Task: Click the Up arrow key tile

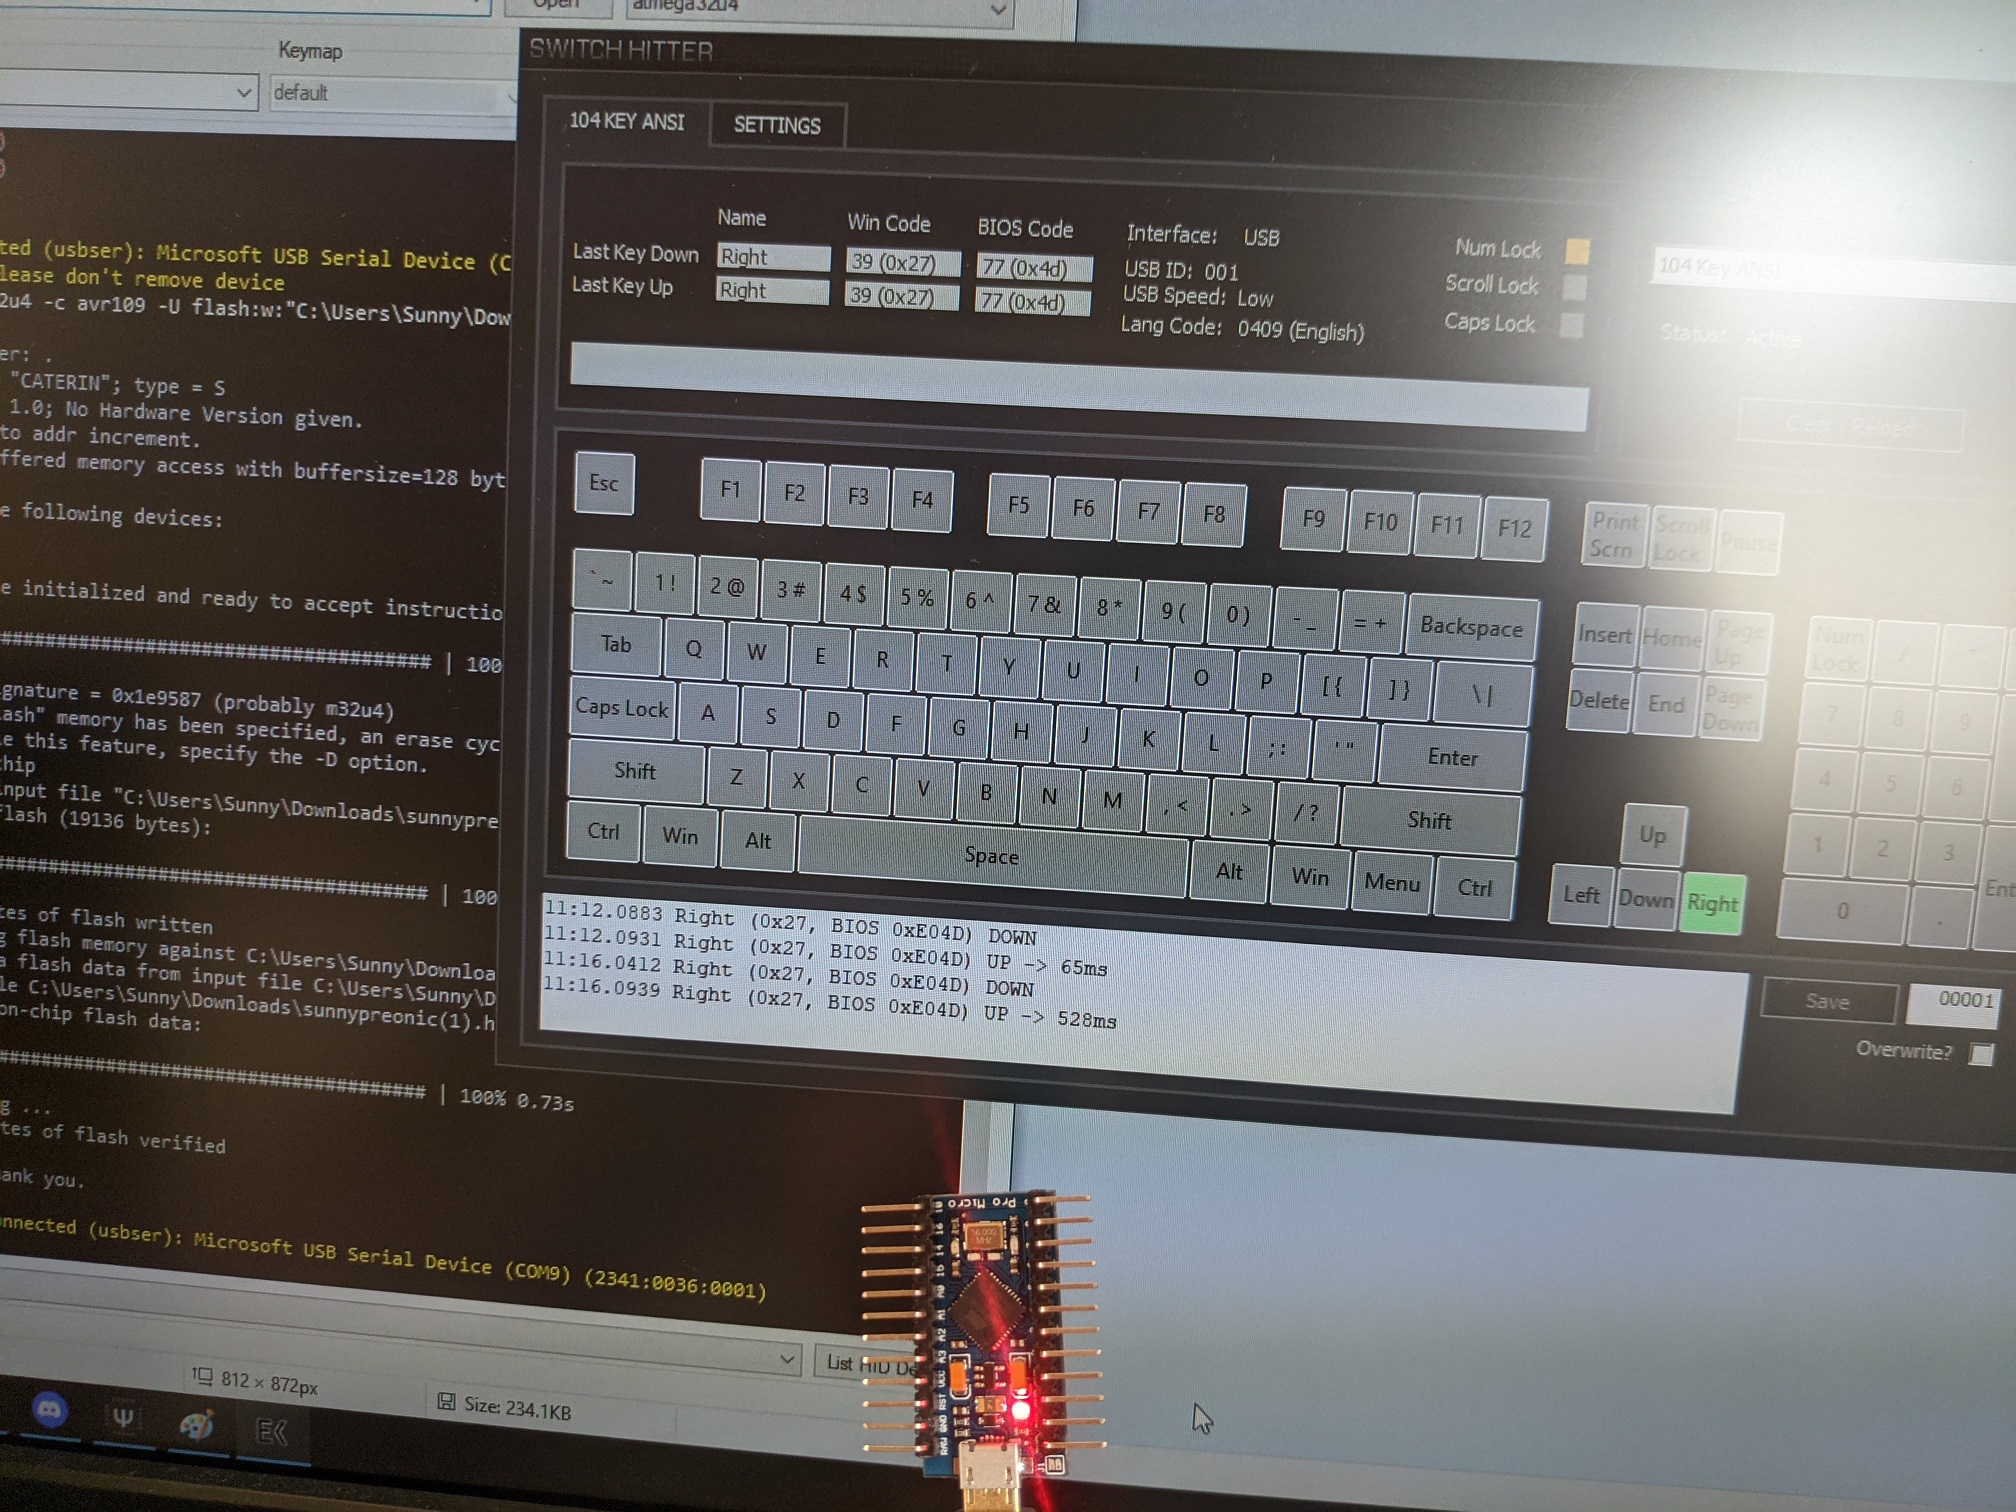Action: [x=1652, y=836]
